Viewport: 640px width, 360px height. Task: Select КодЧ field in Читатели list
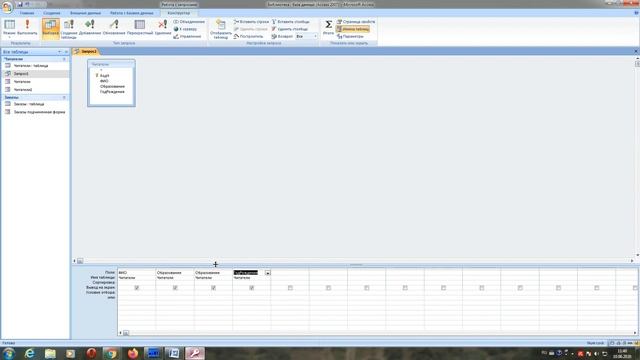pos(104,76)
